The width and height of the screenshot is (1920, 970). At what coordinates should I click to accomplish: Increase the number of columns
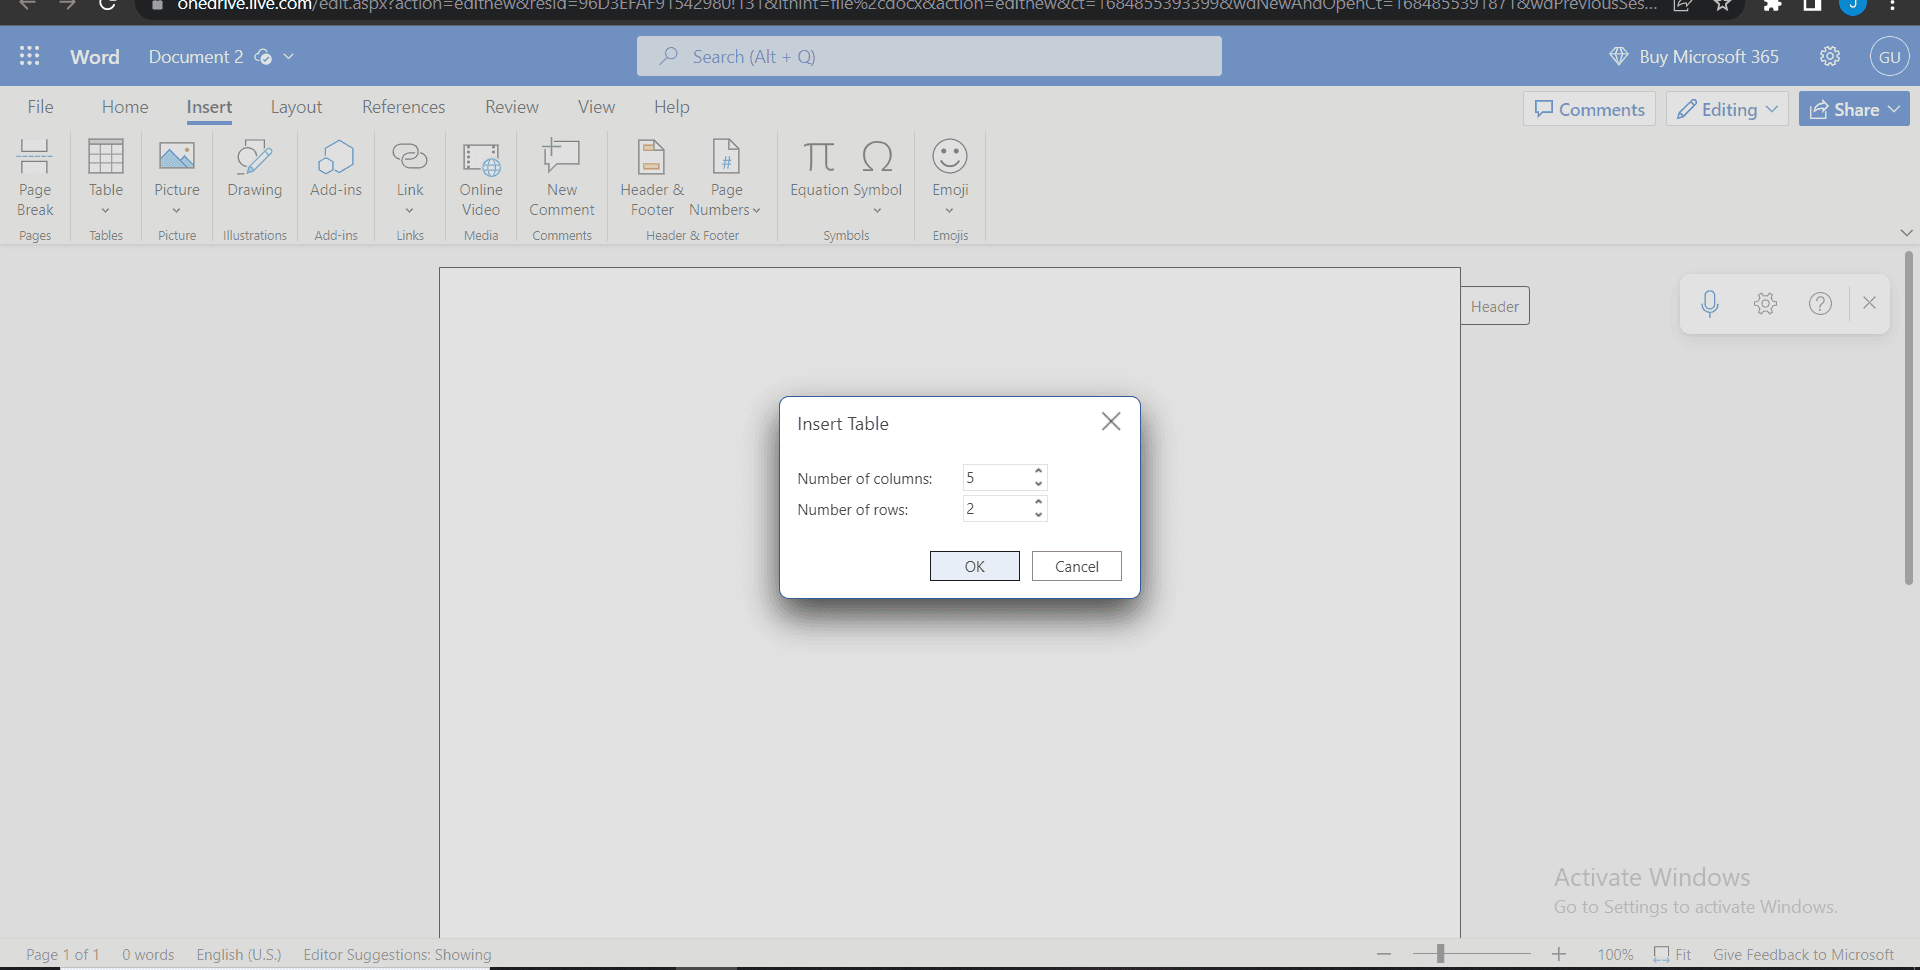(1039, 470)
